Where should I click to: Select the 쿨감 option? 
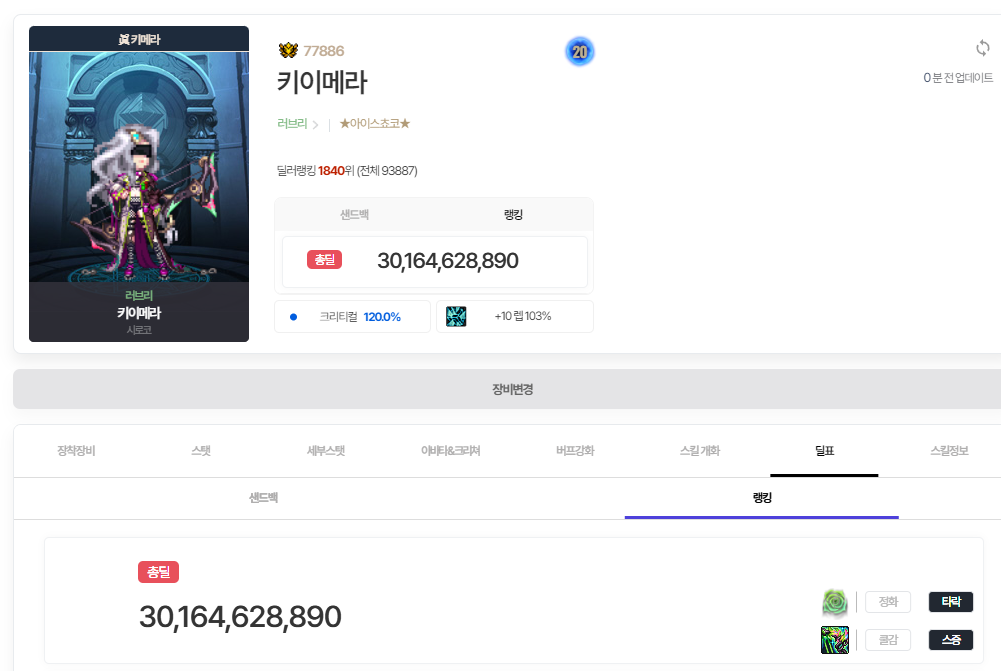pos(887,640)
